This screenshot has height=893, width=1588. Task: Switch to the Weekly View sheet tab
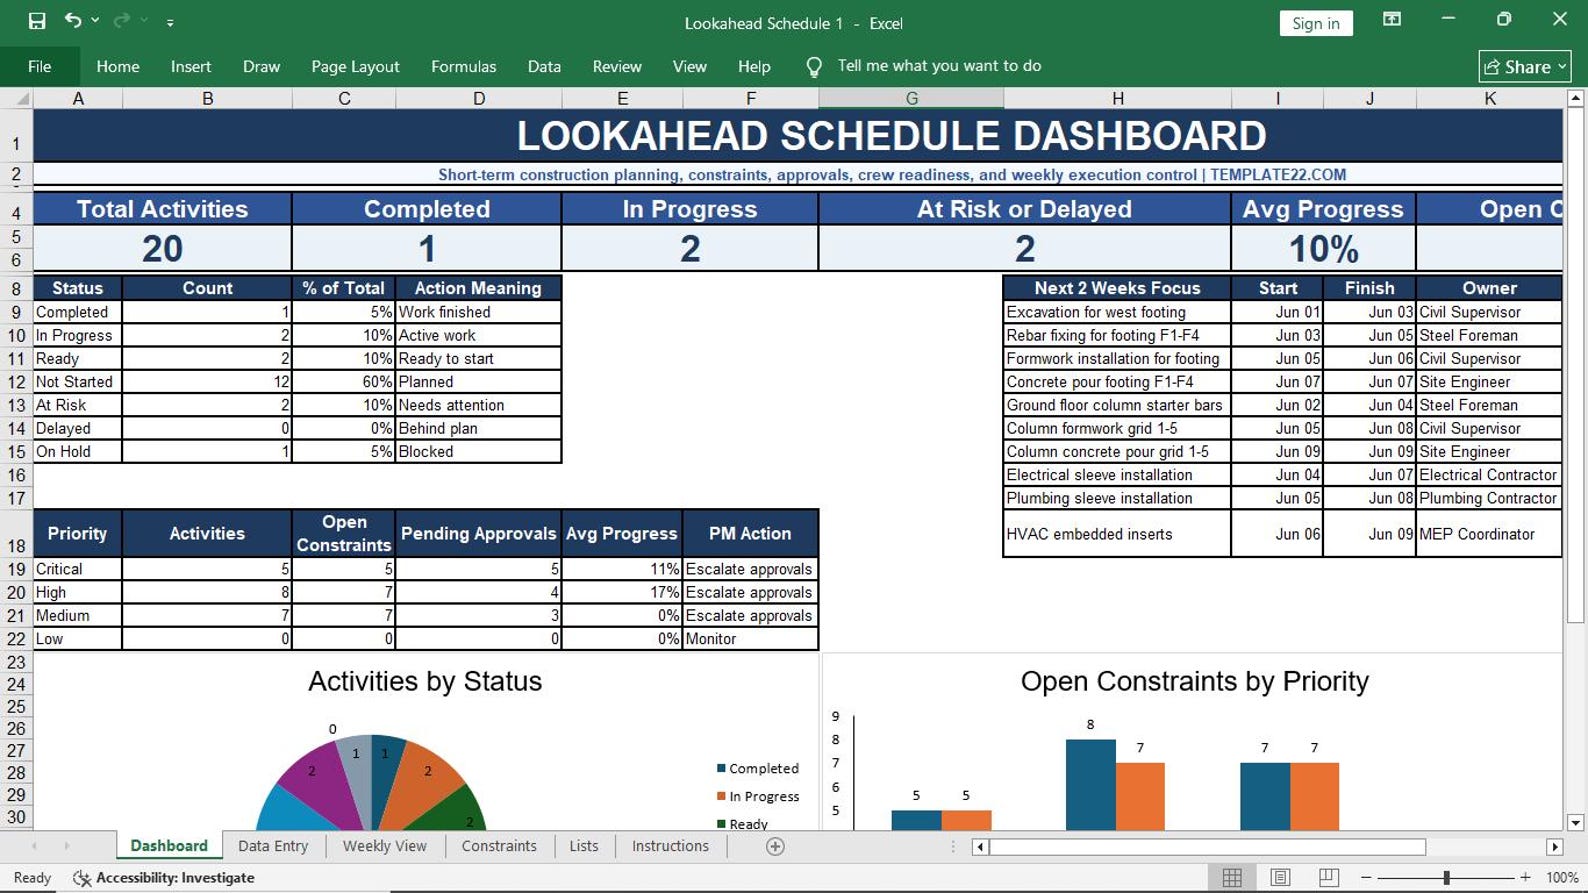coord(384,846)
